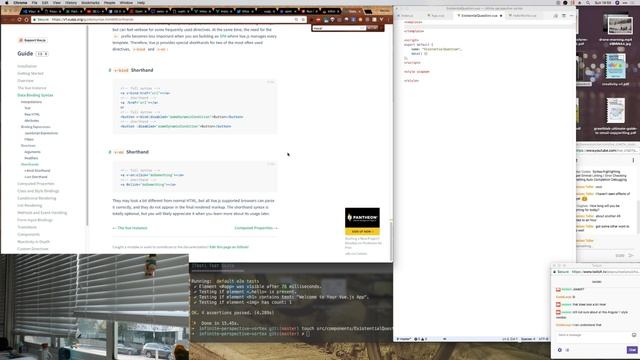Click the page search input field

pyautogui.click(x=339, y=28)
